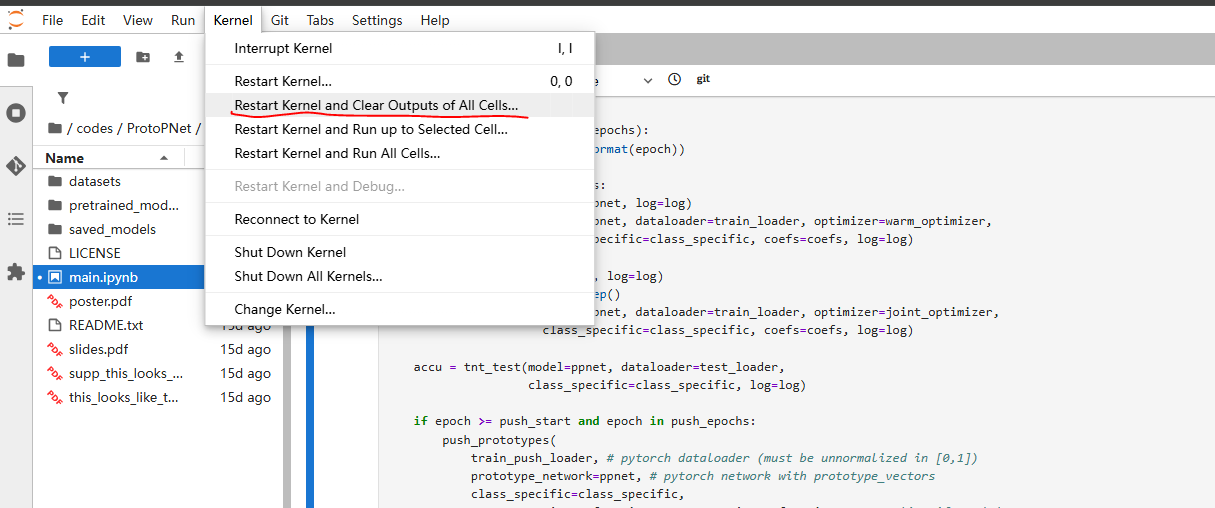Select Change Kernel... menu entry
Screen dimensions: 1215x508
tap(284, 309)
